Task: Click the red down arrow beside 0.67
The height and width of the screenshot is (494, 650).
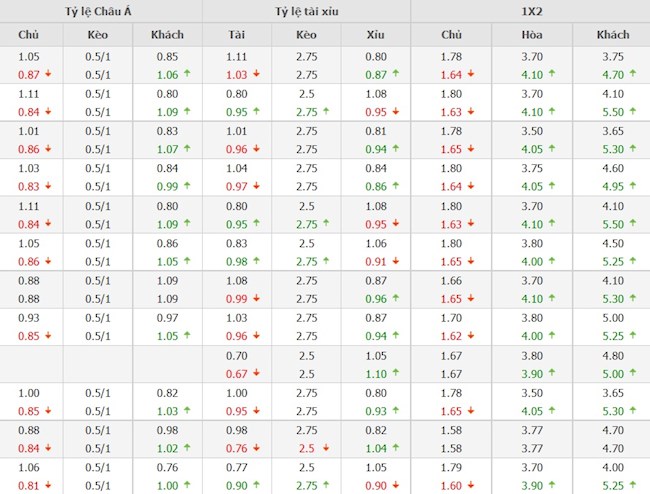Action: (x=257, y=373)
